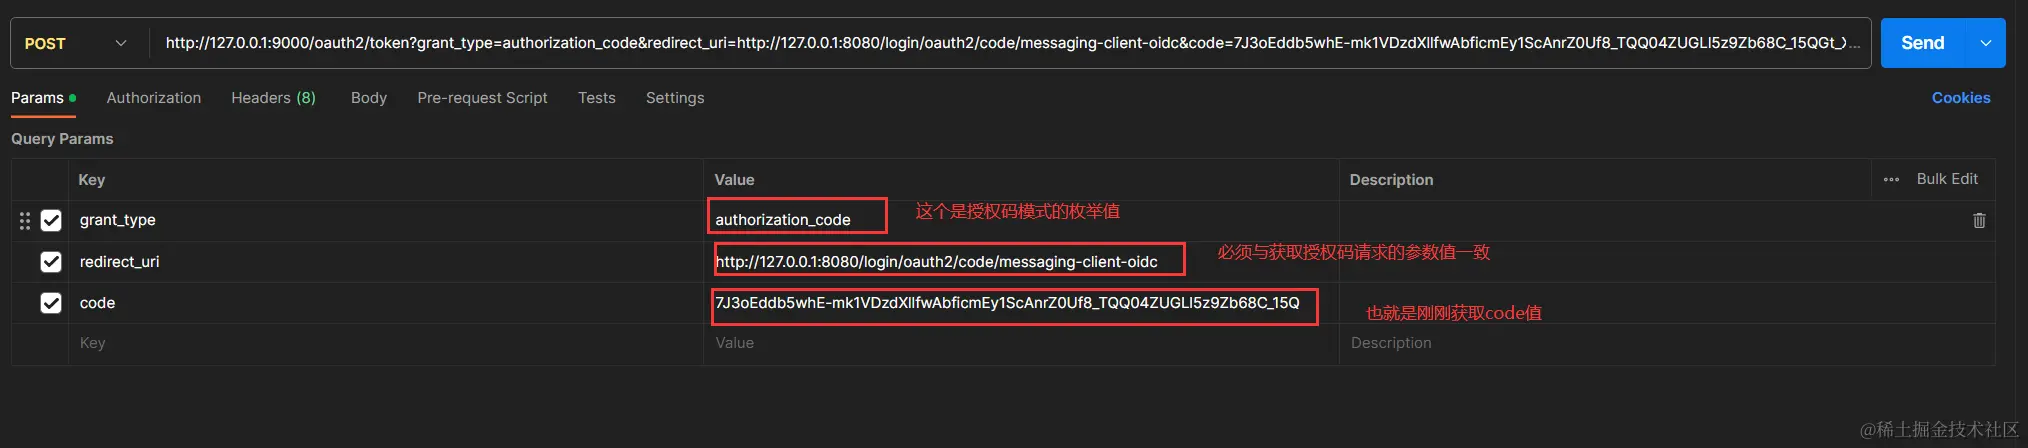Viewport: 2028px width, 448px height.
Task: Delete the grant_type row with trash icon
Action: point(1978,221)
